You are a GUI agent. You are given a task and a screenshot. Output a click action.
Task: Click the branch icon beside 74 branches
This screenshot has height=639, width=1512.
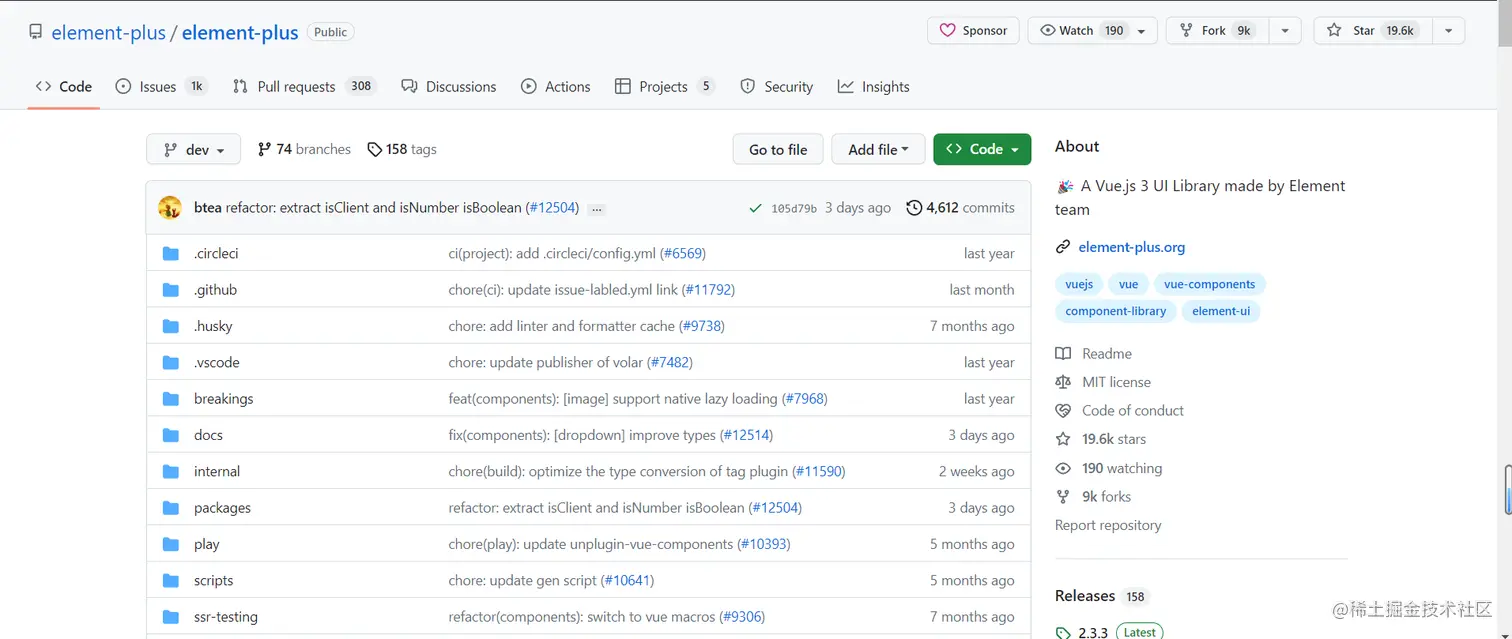coord(264,150)
